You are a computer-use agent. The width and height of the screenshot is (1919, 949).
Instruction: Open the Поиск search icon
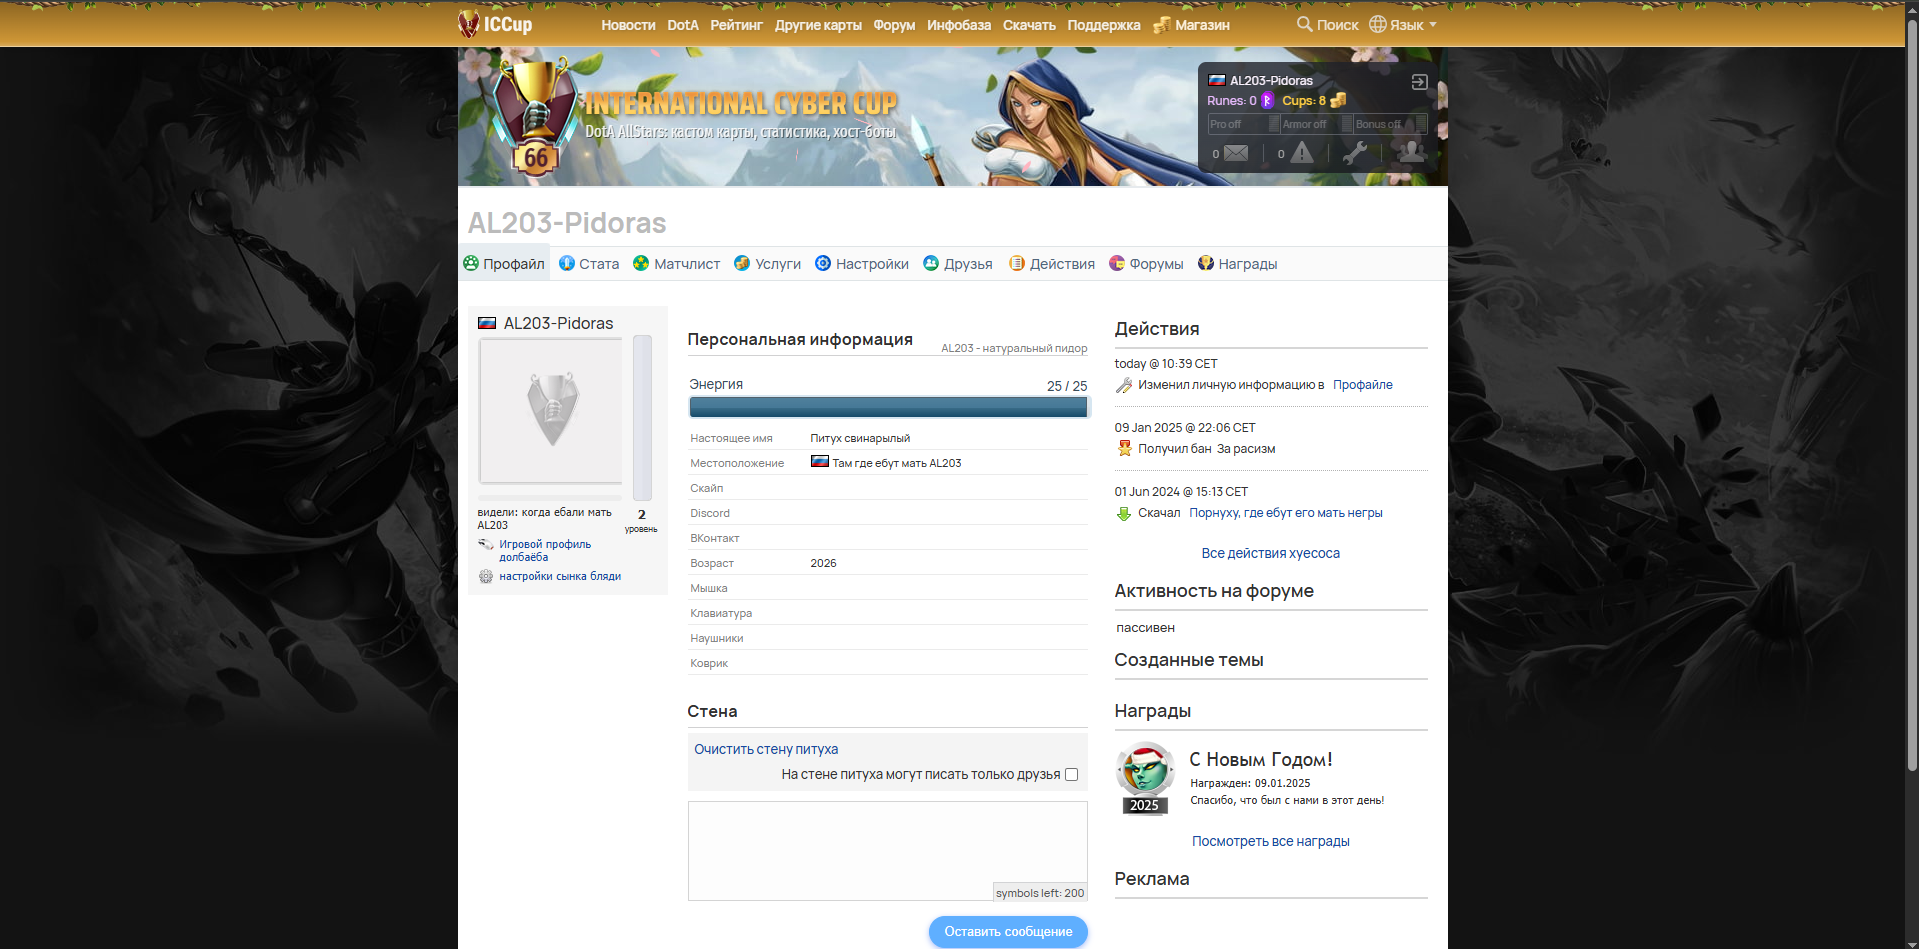coord(1304,24)
